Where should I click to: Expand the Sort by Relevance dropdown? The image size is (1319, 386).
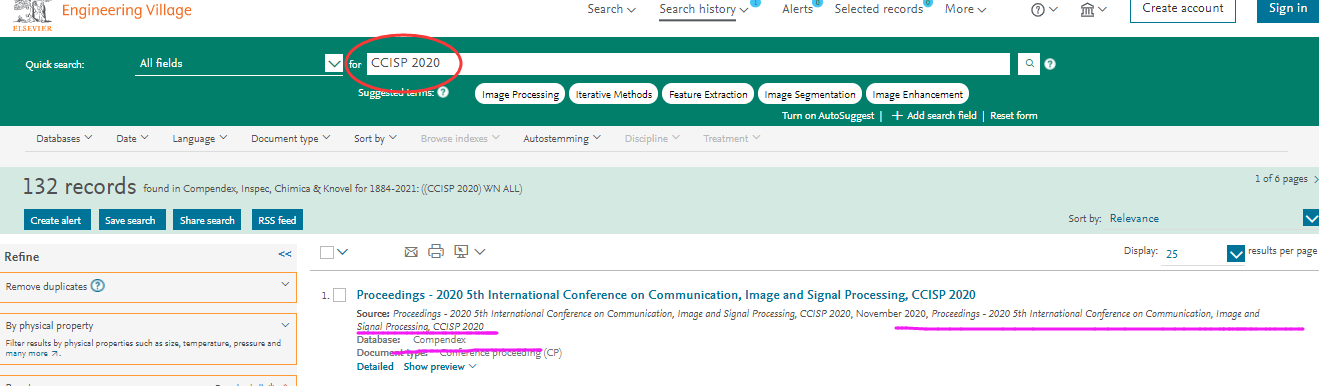coord(1312,218)
